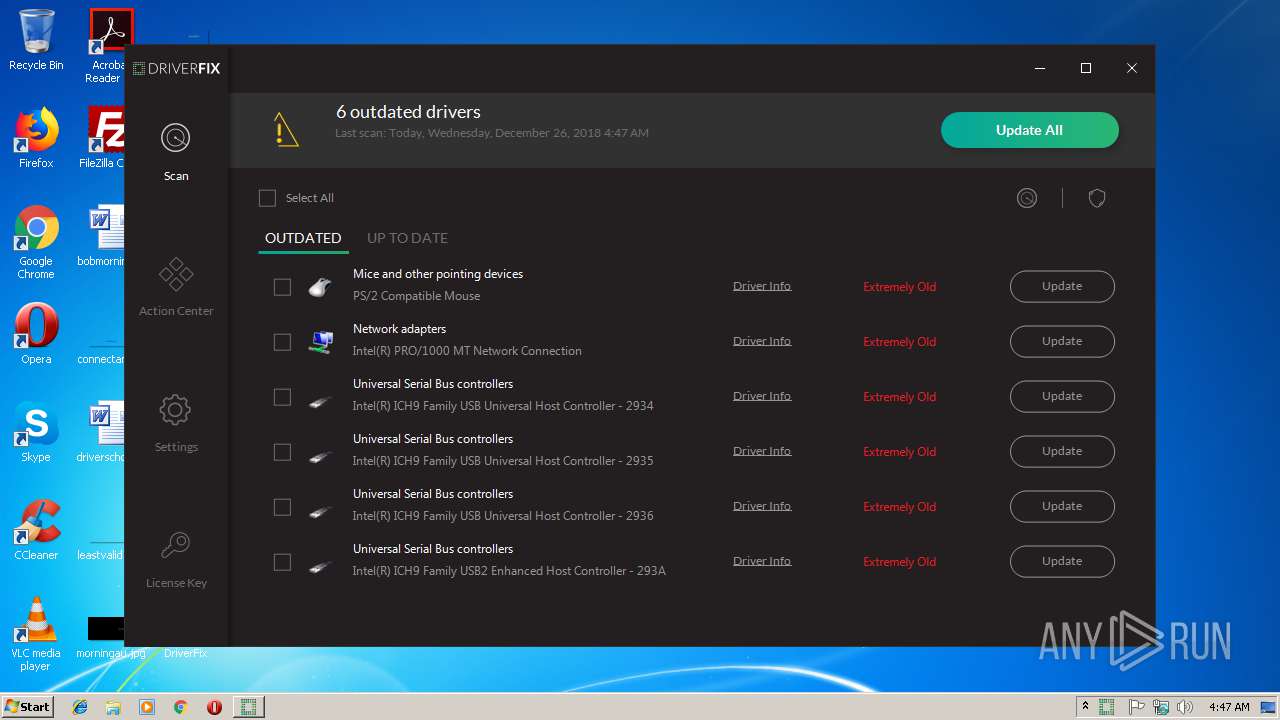The width and height of the screenshot is (1280, 720).
Task: Check the PS/2 Compatible Mouse checkbox
Action: (282, 287)
